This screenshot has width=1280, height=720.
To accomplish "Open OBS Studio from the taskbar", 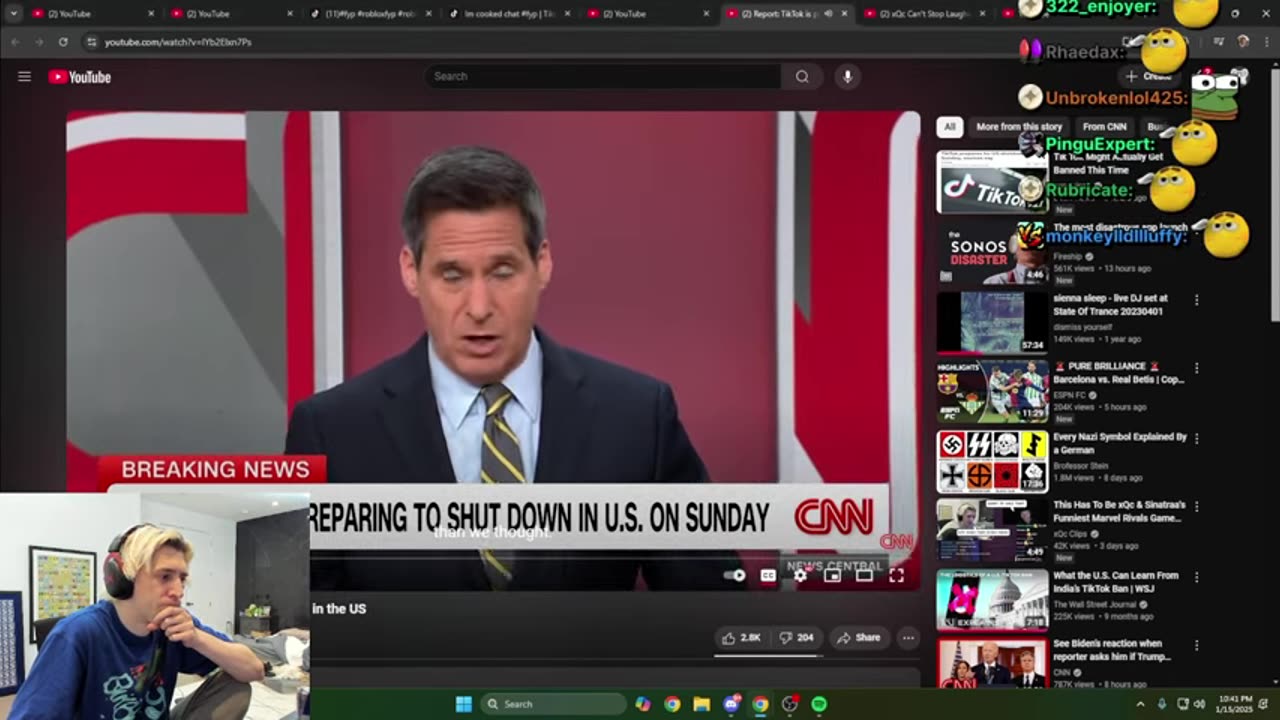I will coord(790,704).
